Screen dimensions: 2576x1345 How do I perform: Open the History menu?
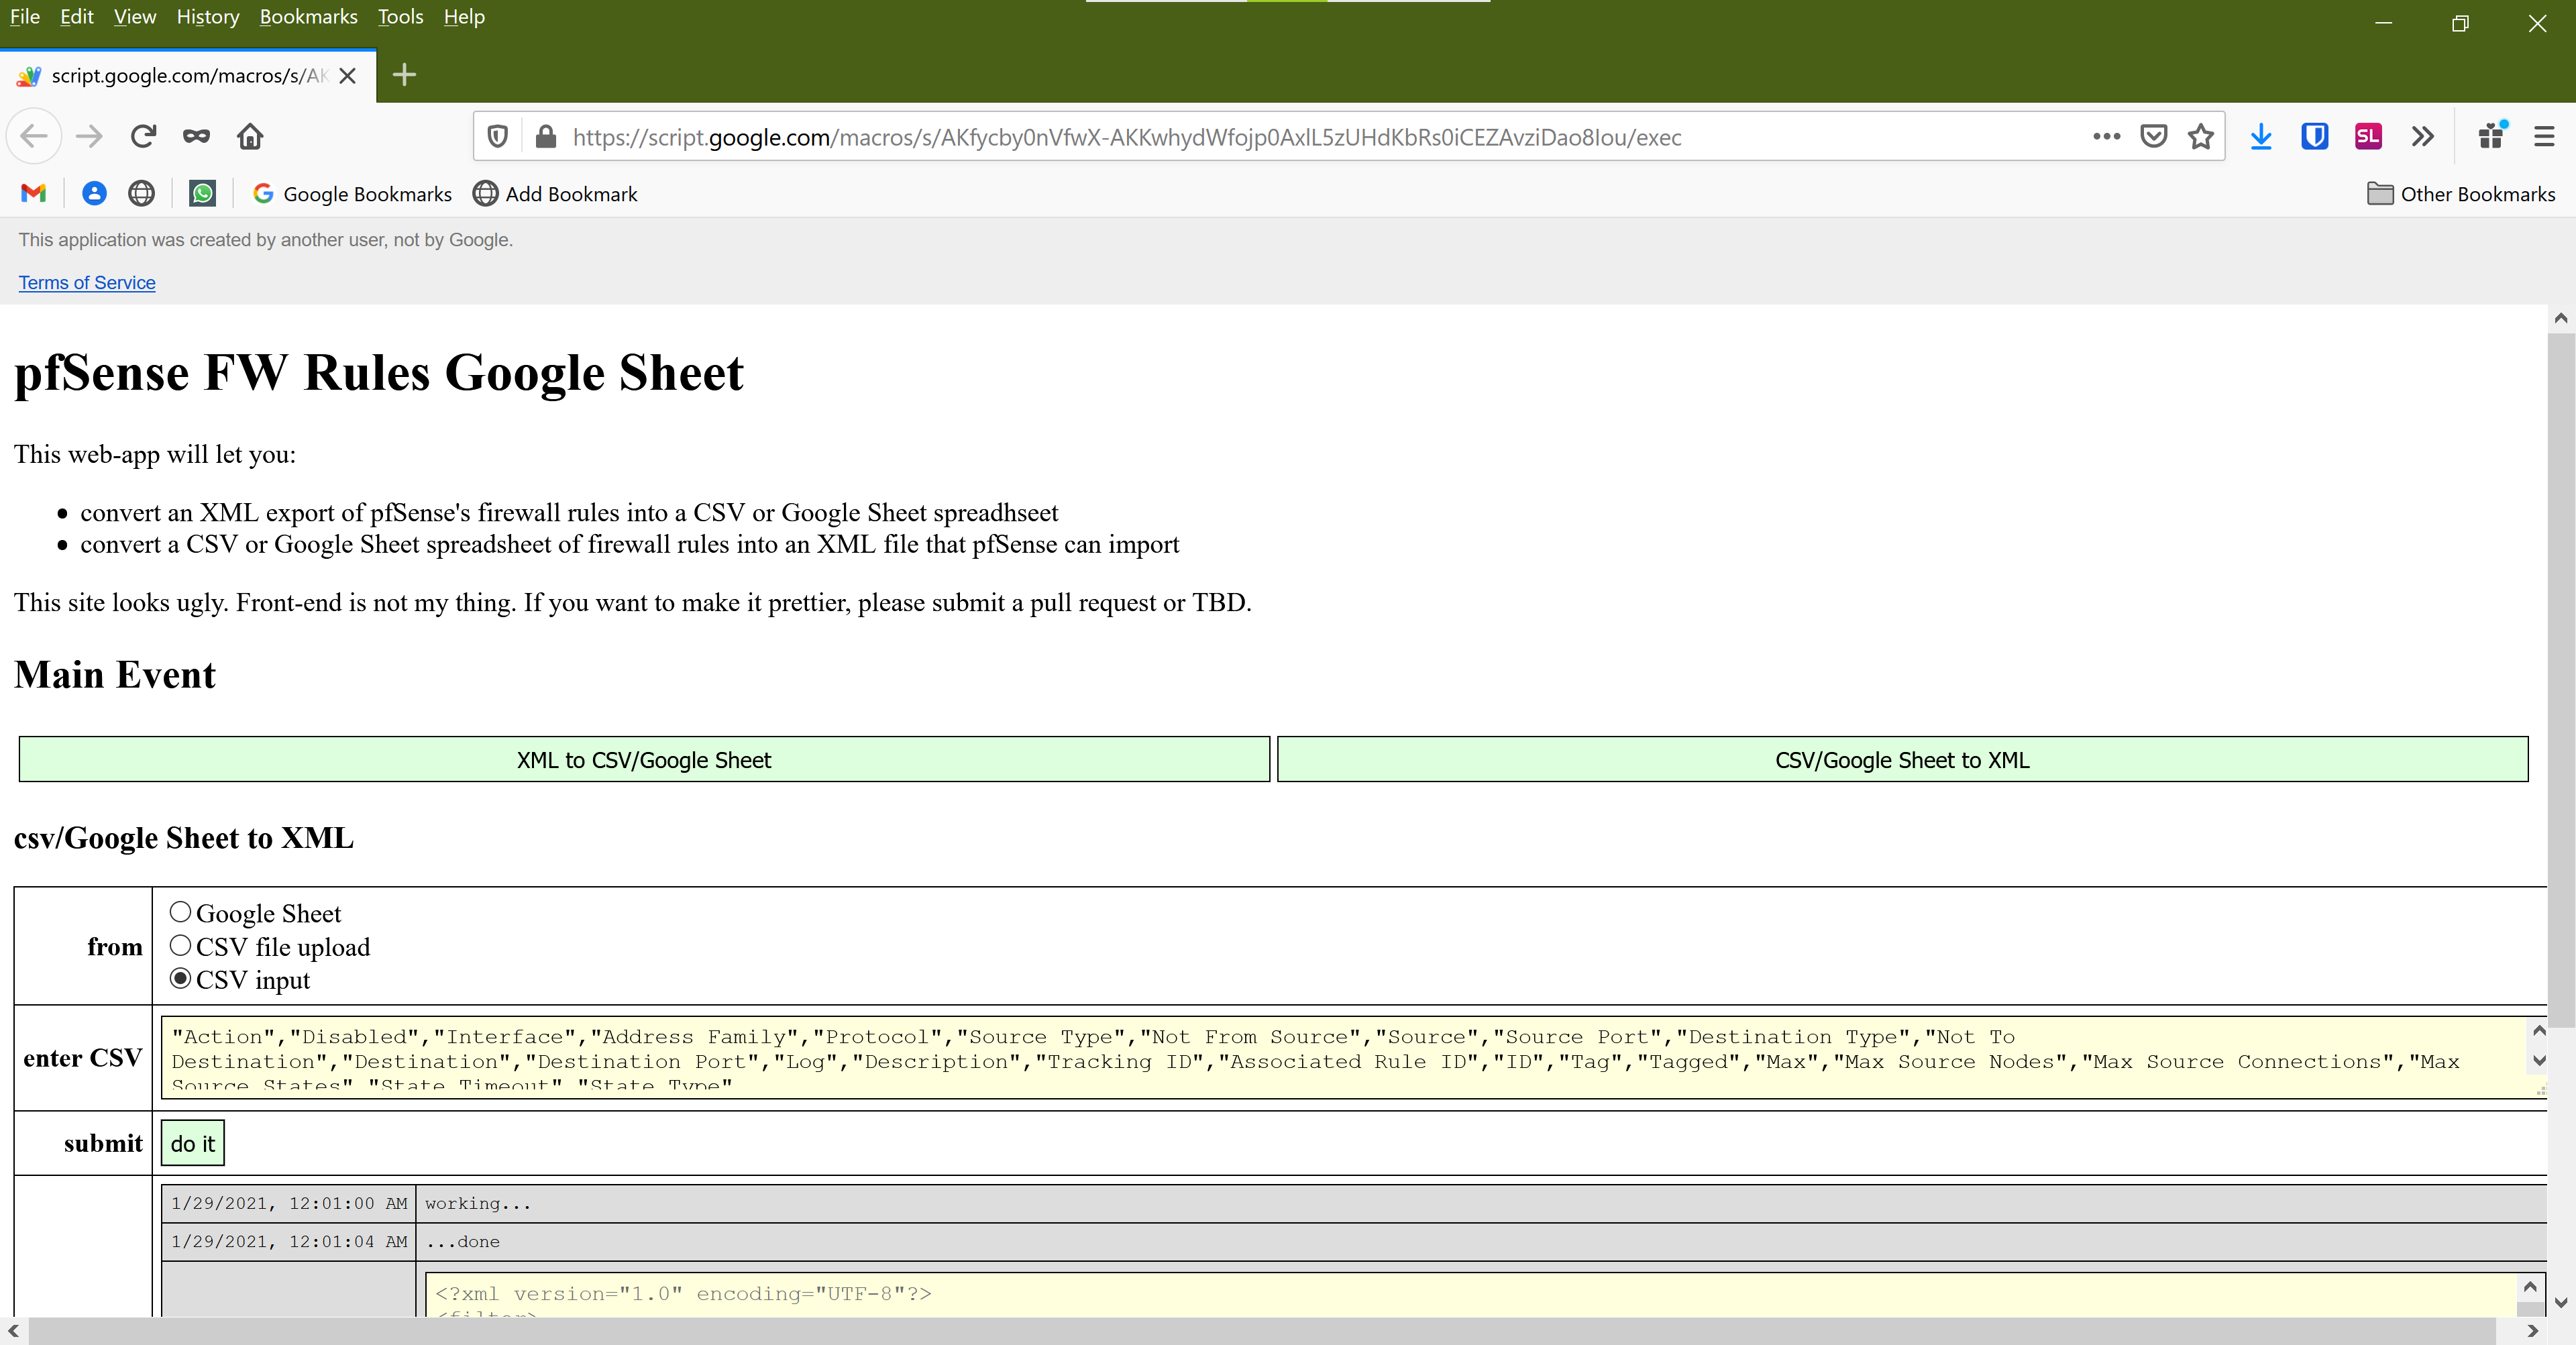coord(208,17)
